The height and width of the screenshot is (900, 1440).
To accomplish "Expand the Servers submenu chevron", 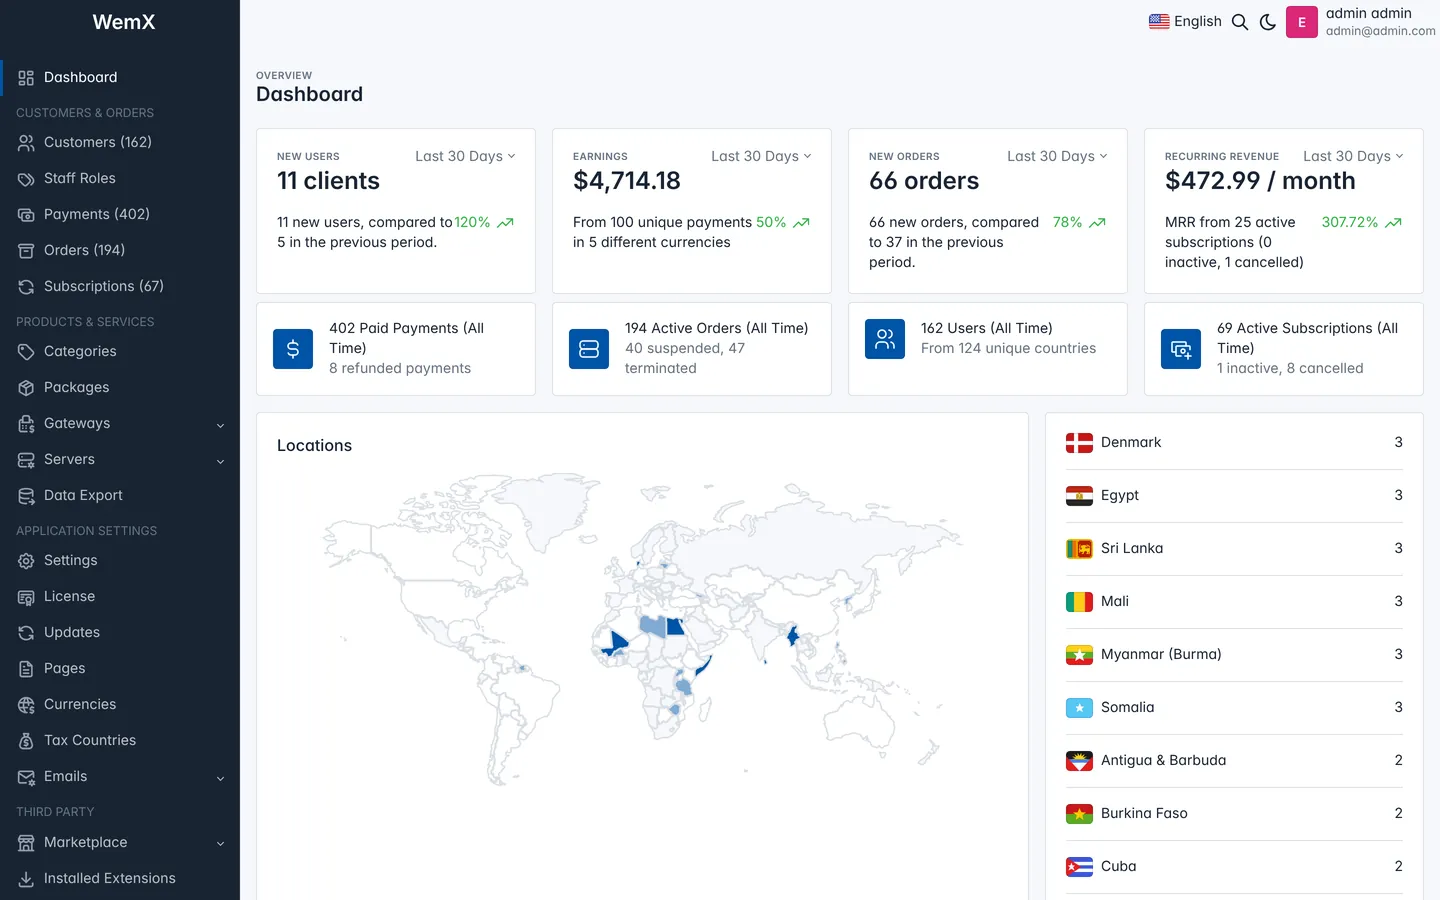I will coord(220,461).
